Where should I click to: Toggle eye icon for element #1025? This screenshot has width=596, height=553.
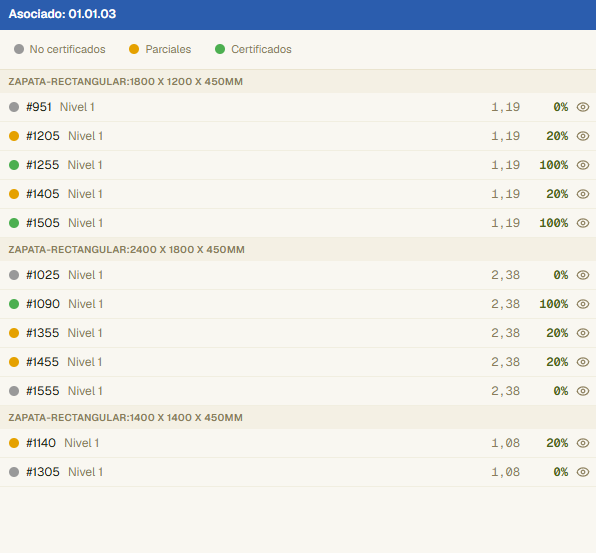[583, 275]
